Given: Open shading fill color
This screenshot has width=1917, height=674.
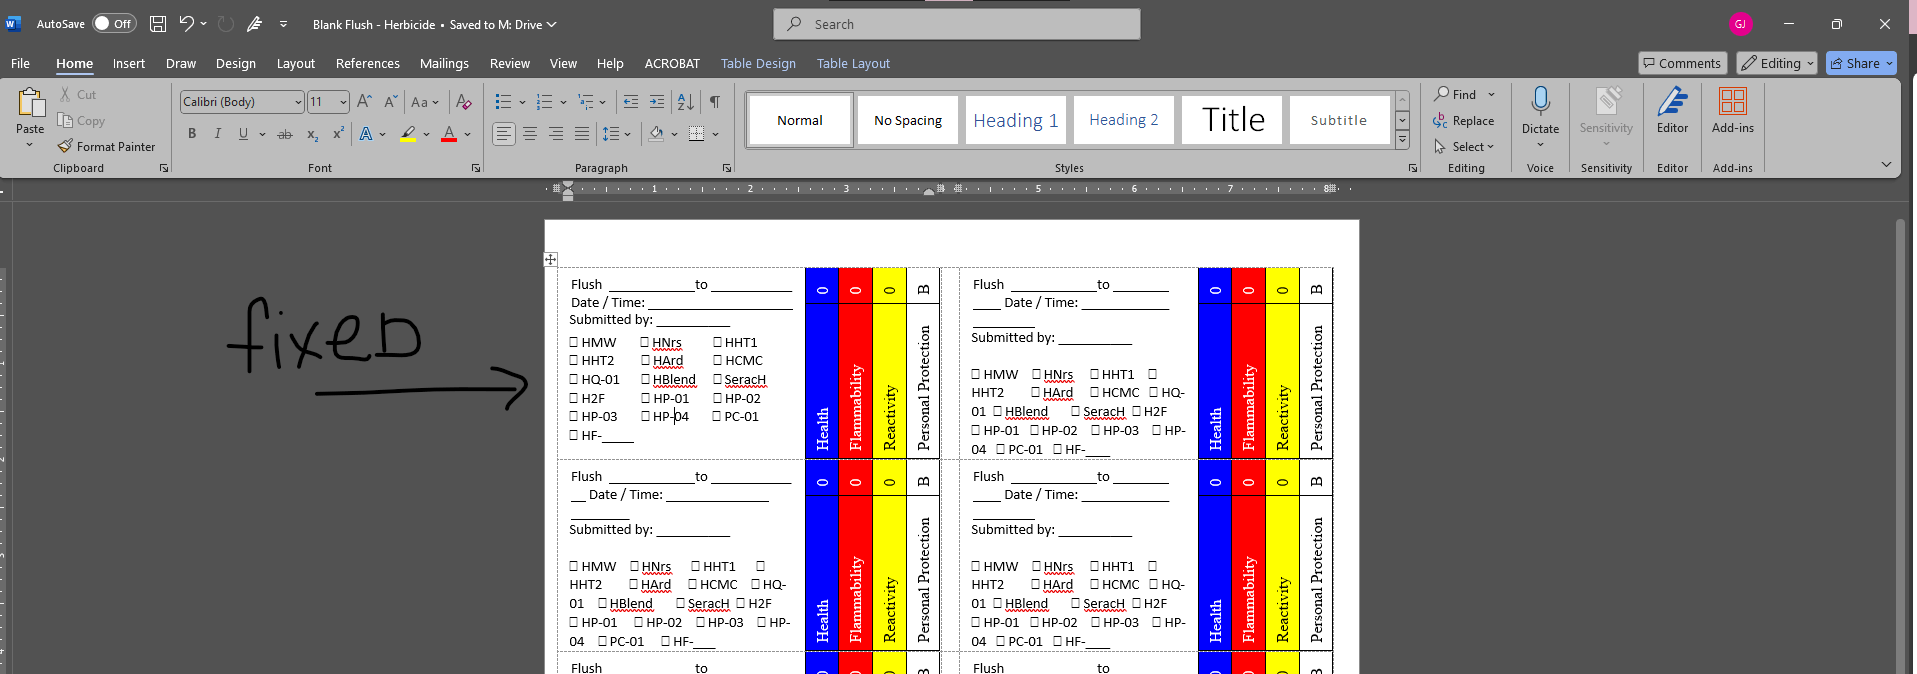Looking at the screenshot, I should [656, 133].
